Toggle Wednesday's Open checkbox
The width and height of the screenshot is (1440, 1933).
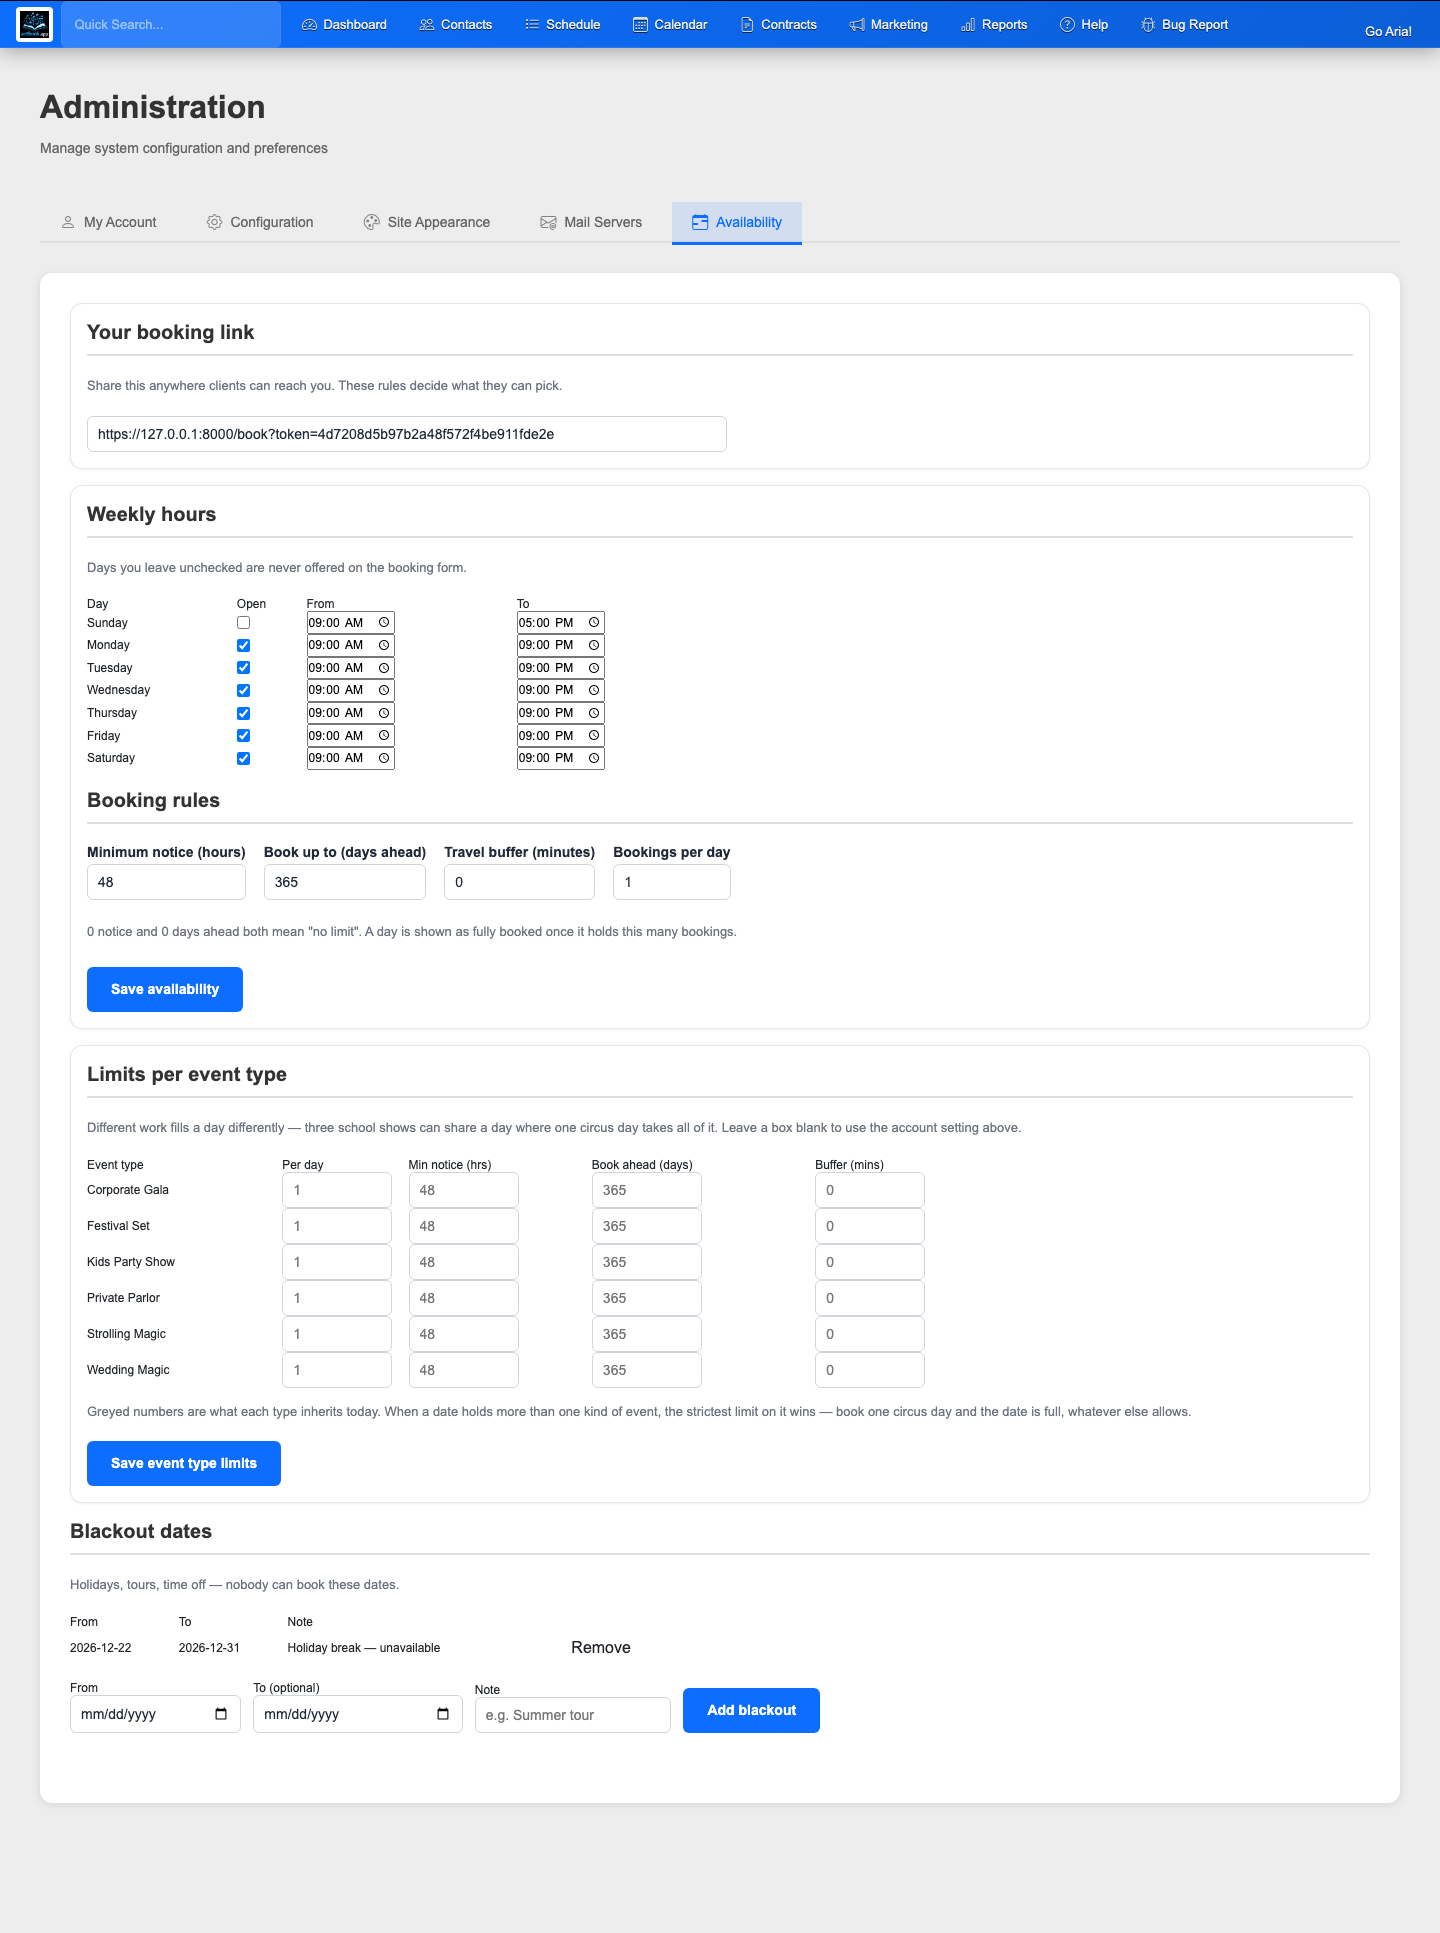243,690
